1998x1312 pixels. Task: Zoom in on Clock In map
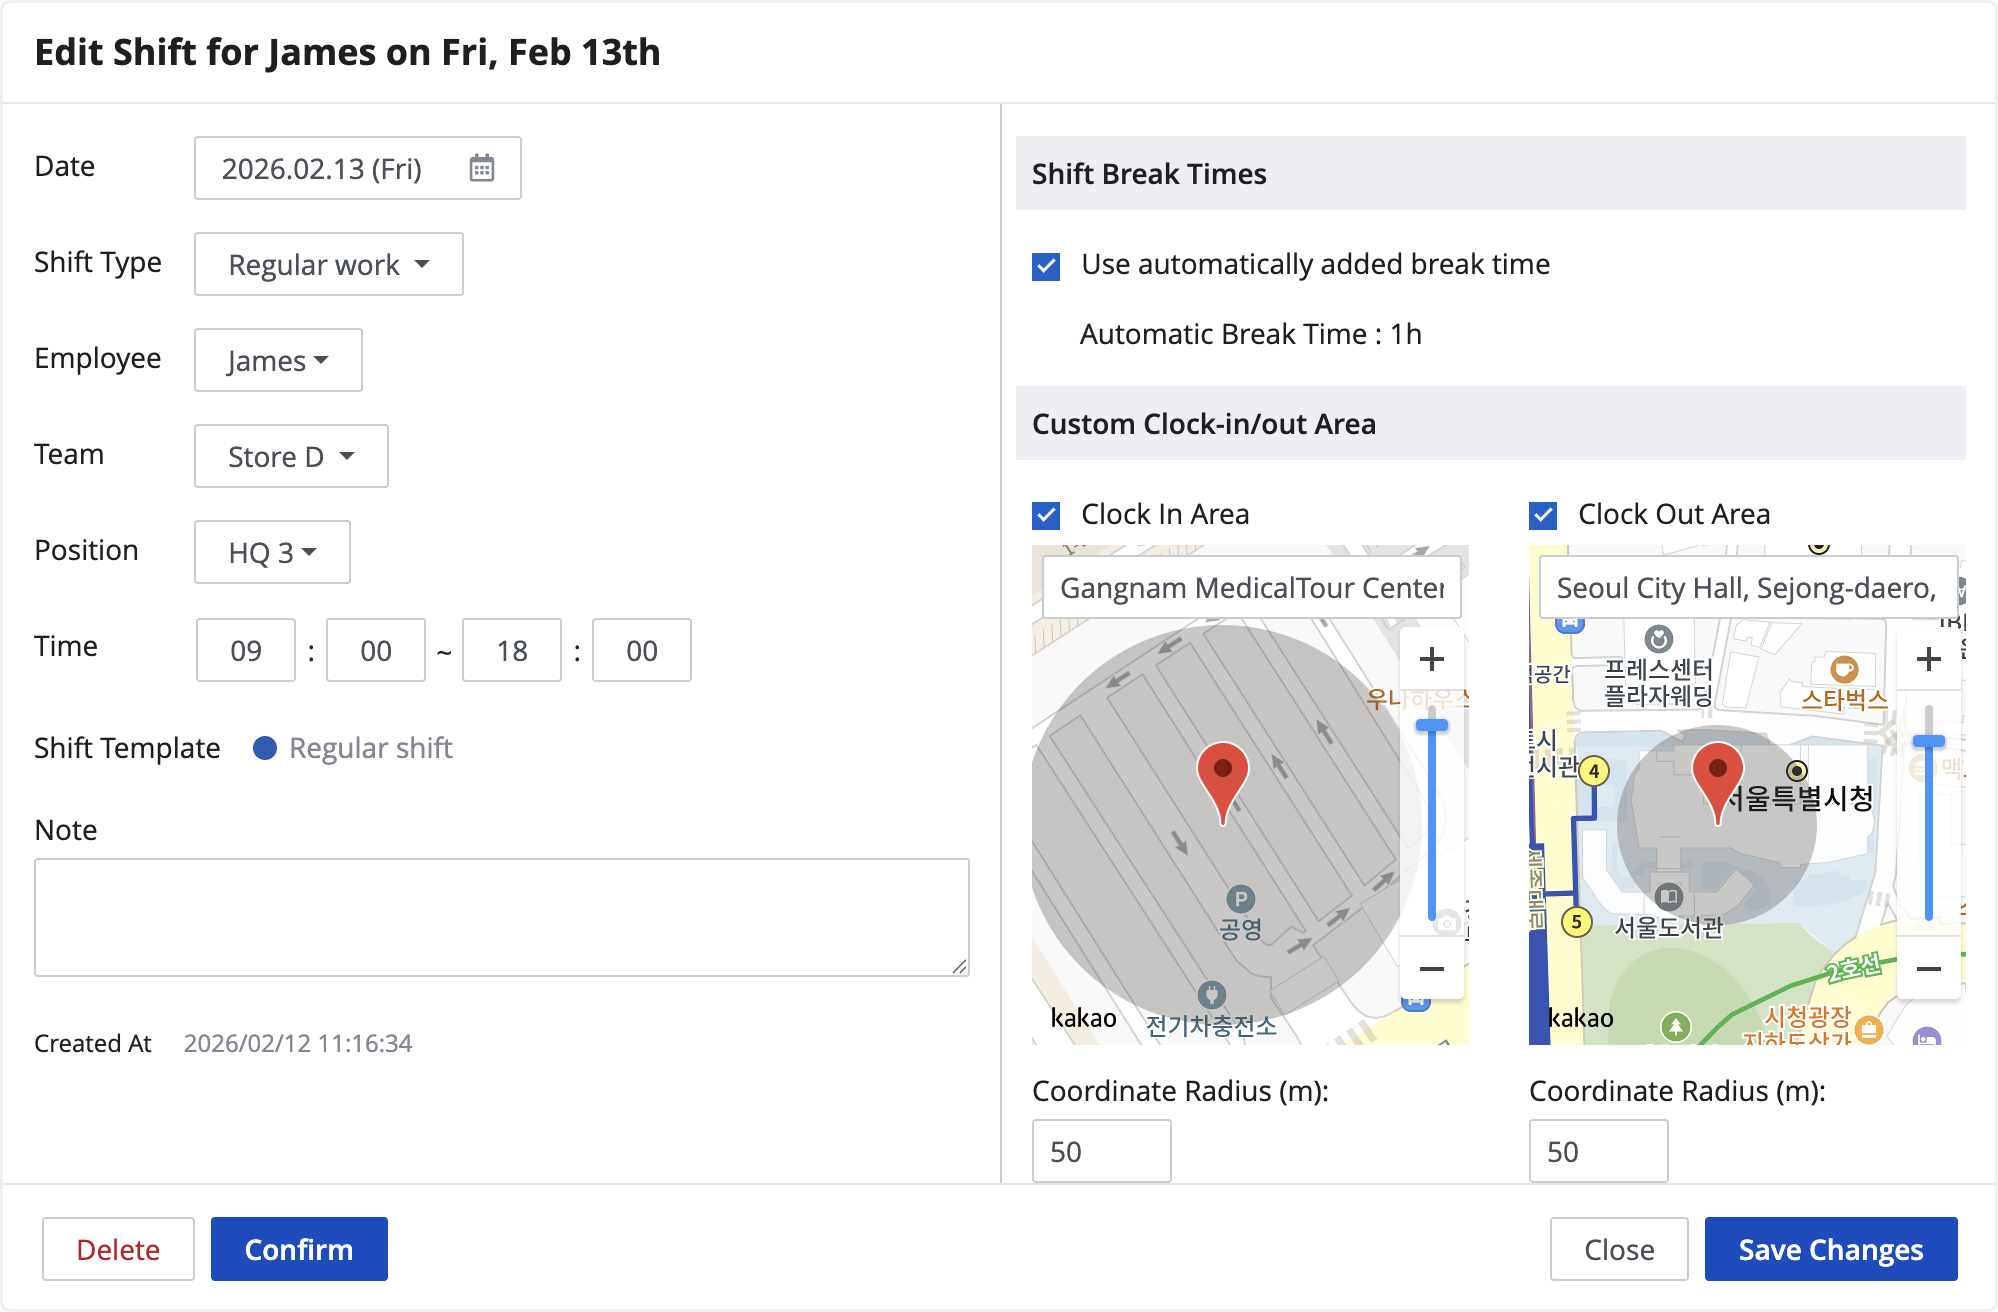click(x=1431, y=659)
